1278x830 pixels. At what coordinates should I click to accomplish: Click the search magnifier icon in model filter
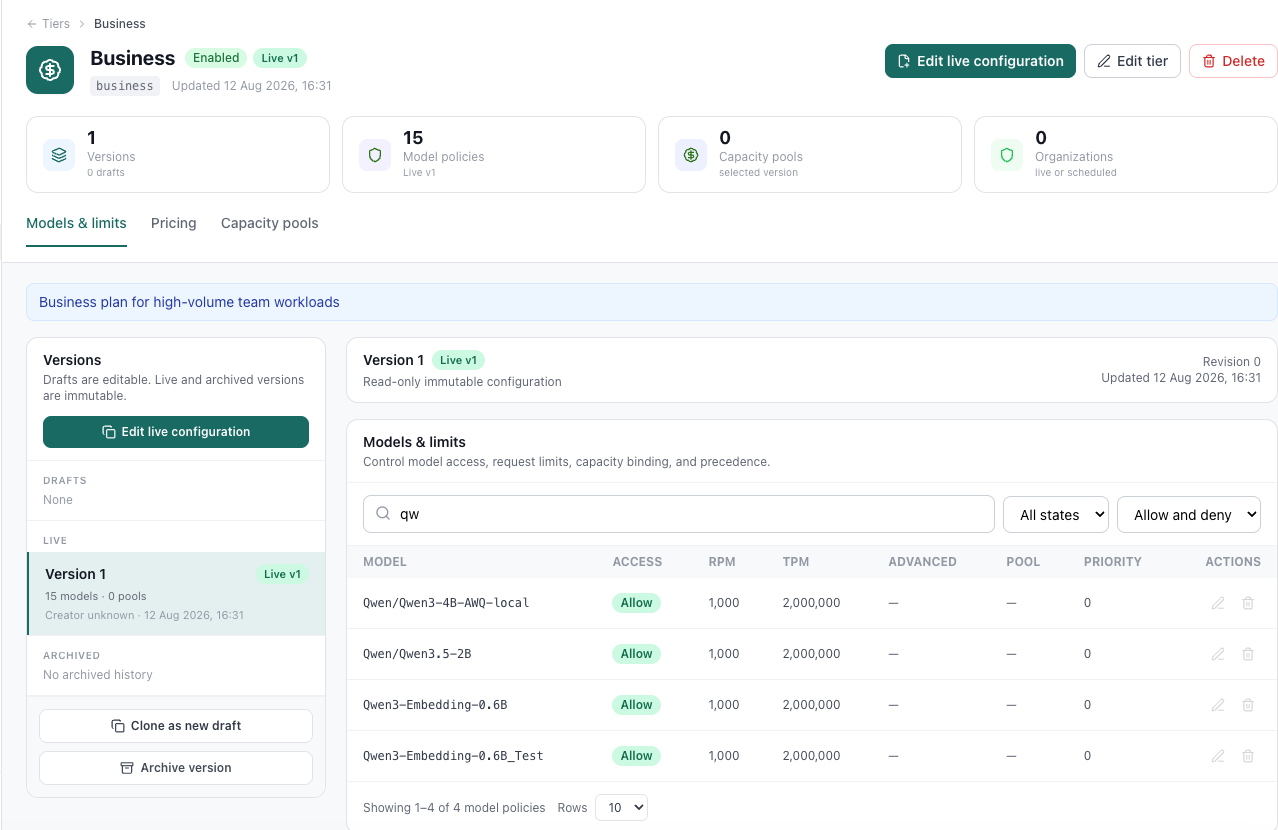click(x=383, y=514)
